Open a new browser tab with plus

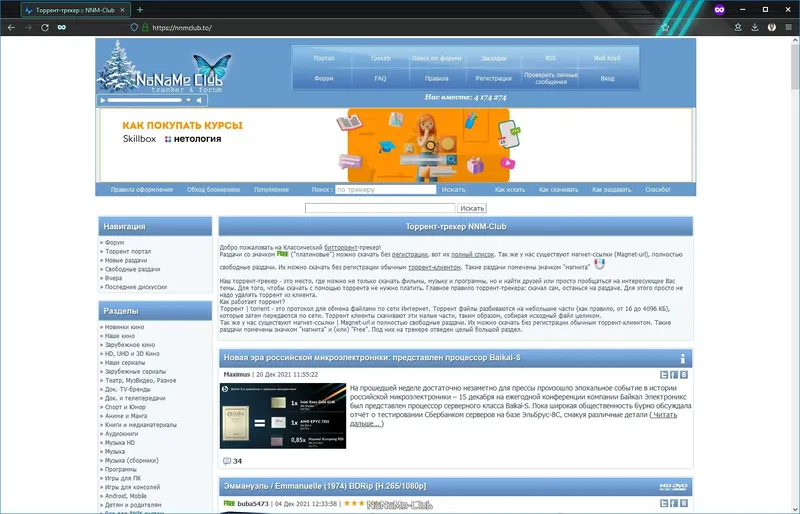(x=140, y=10)
